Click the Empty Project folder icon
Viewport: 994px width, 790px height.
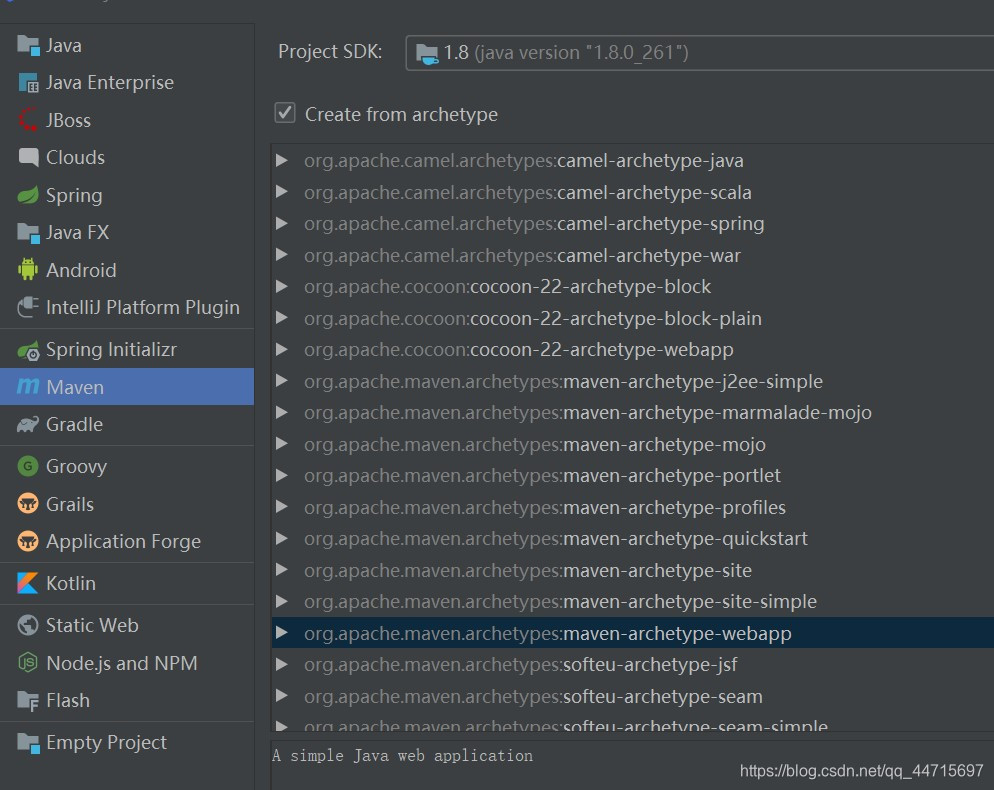coord(28,742)
